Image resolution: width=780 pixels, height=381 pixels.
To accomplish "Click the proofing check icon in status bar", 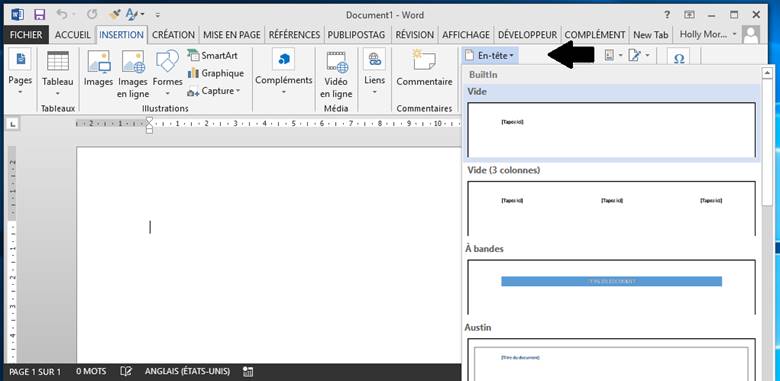I will click(x=126, y=372).
